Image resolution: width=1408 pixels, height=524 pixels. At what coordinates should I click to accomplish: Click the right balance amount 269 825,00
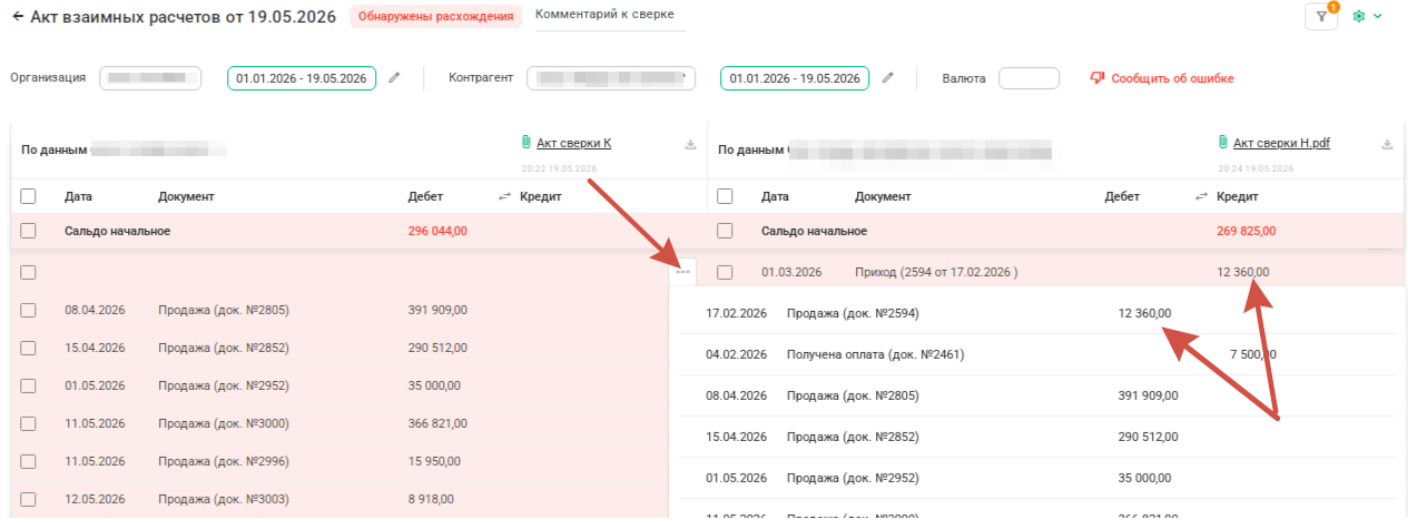pos(1246,231)
